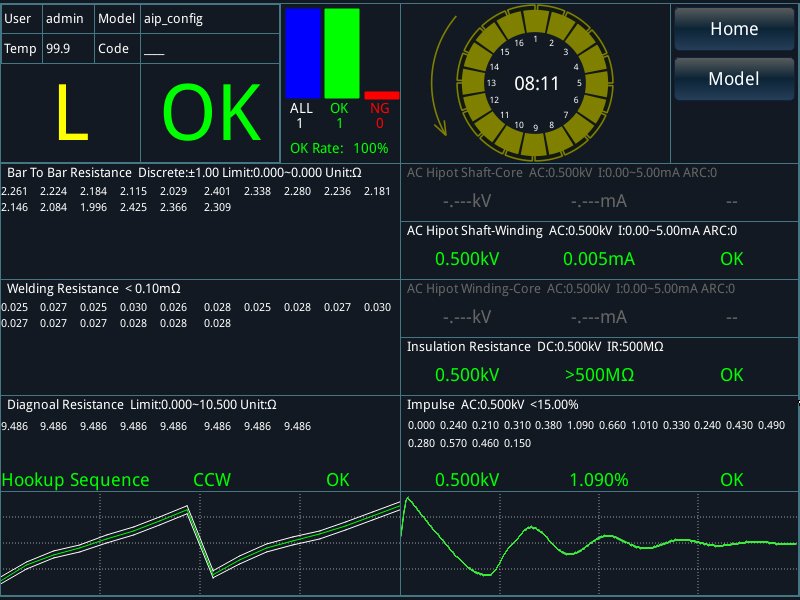Click the >500MΩ insulation reading
The width and height of the screenshot is (800, 600).
tap(599, 375)
